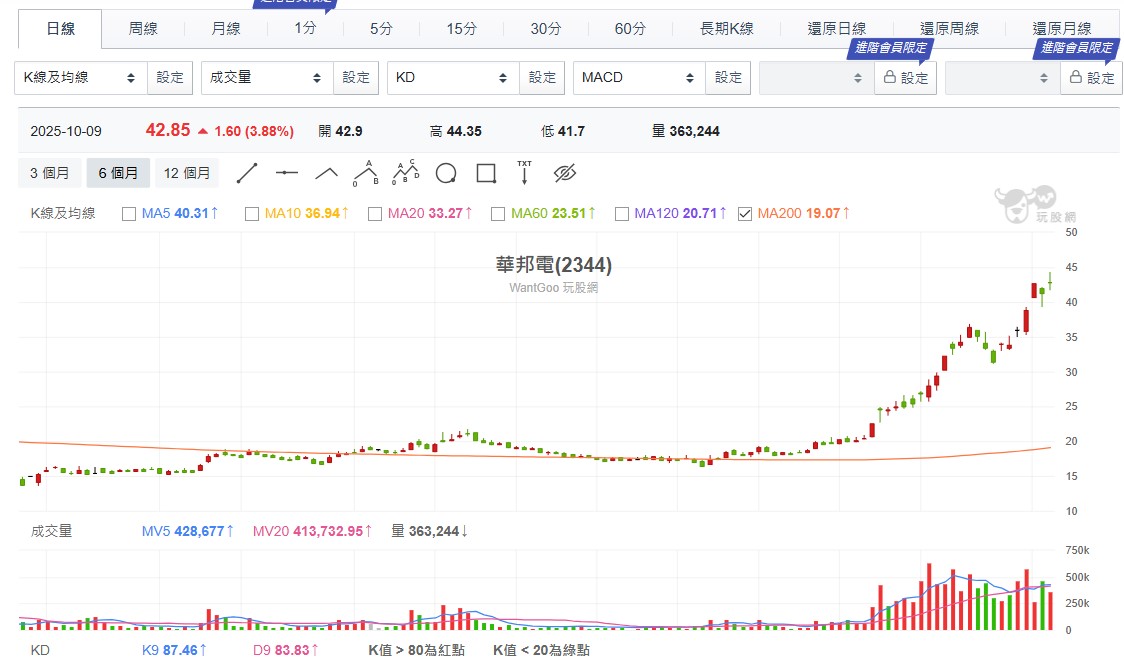
Task: Hide drawings with the crossed-eye icon
Action: [x=565, y=173]
